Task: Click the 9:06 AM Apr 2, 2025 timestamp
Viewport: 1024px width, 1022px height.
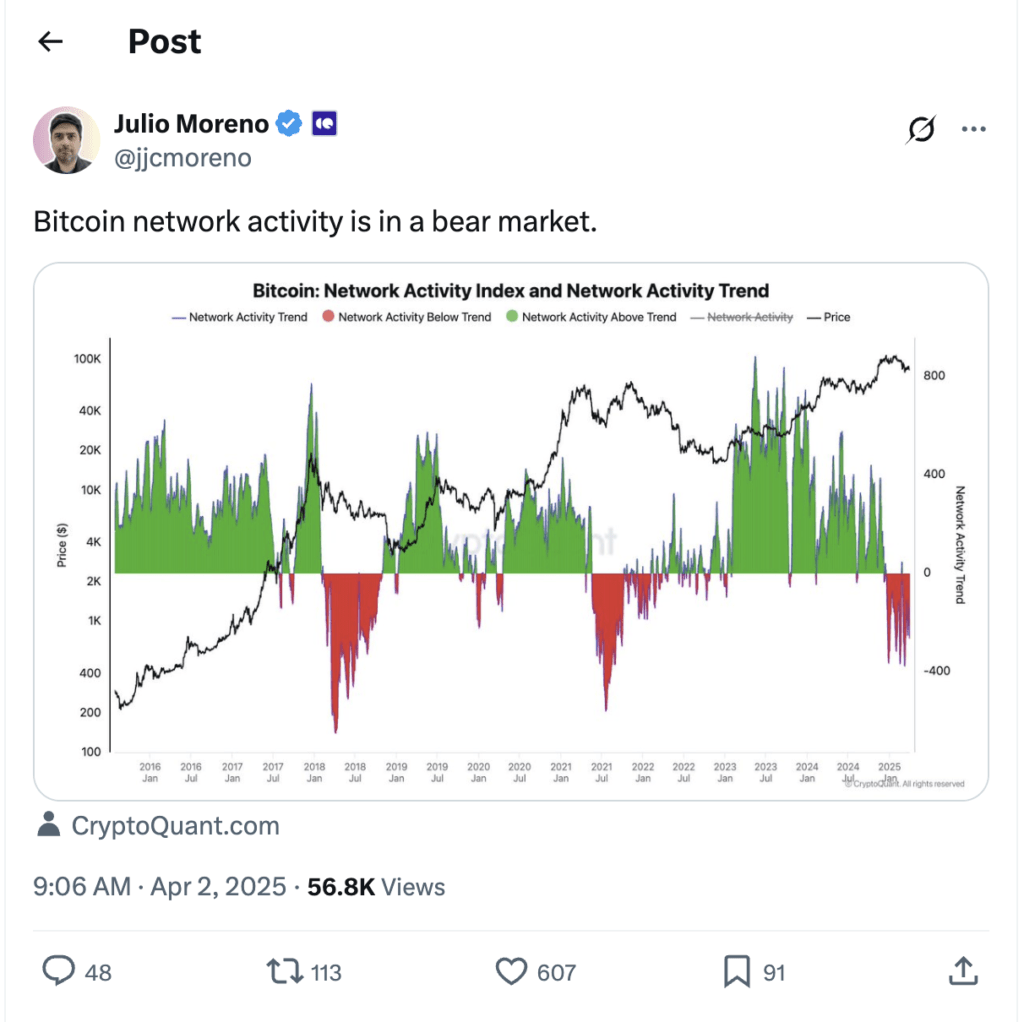Action: click(159, 887)
